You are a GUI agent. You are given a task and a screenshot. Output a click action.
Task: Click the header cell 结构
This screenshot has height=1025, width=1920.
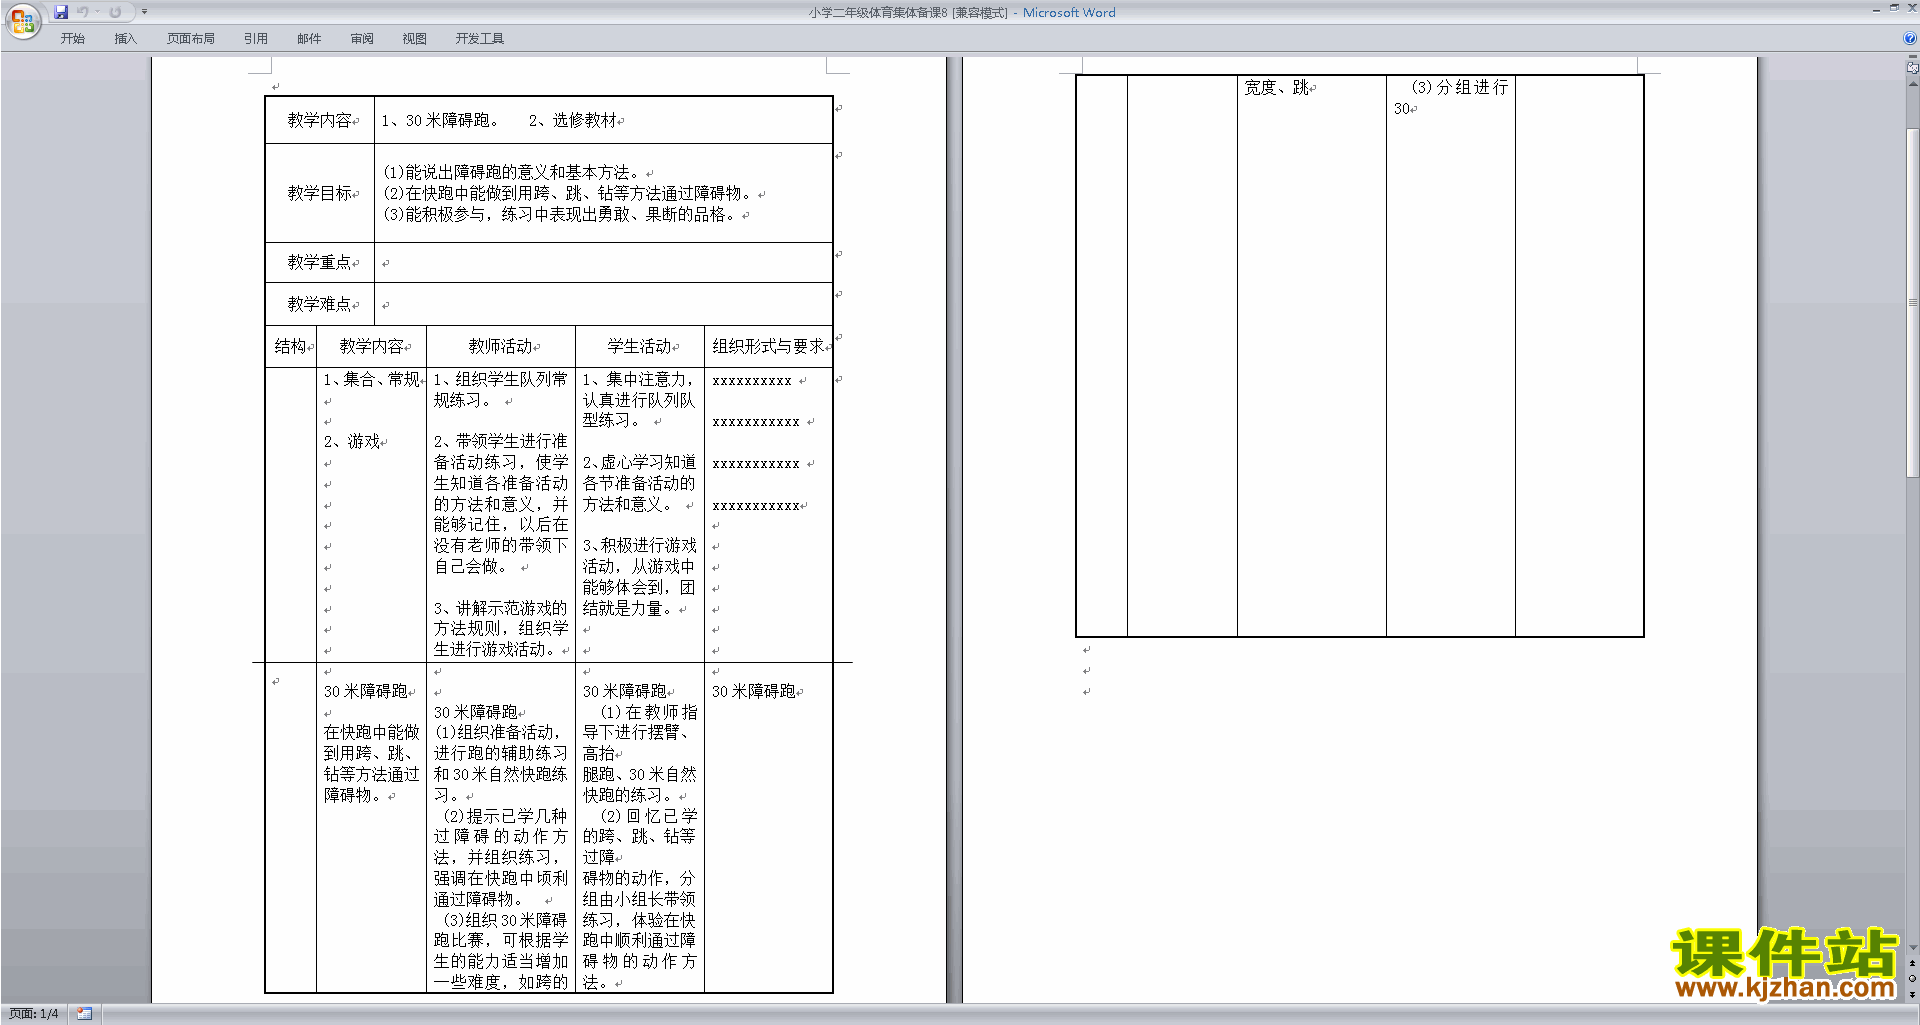point(291,346)
